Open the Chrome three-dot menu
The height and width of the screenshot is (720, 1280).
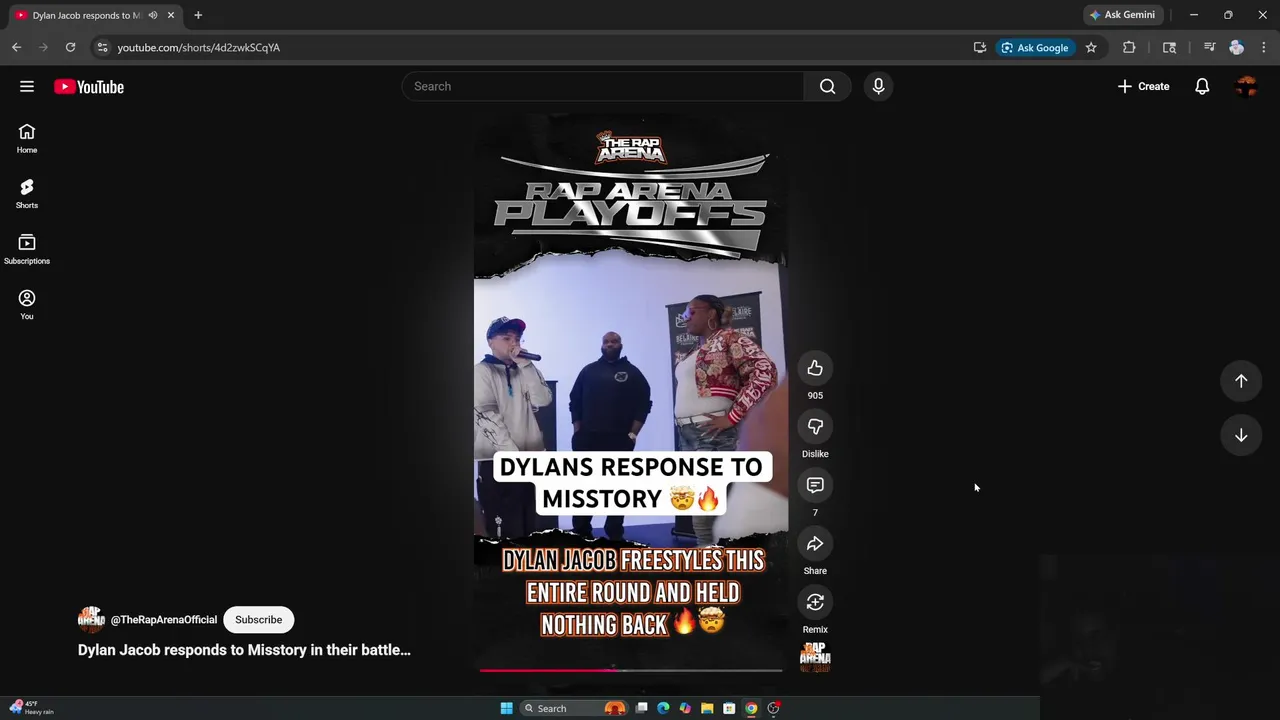pyautogui.click(x=1264, y=47)
